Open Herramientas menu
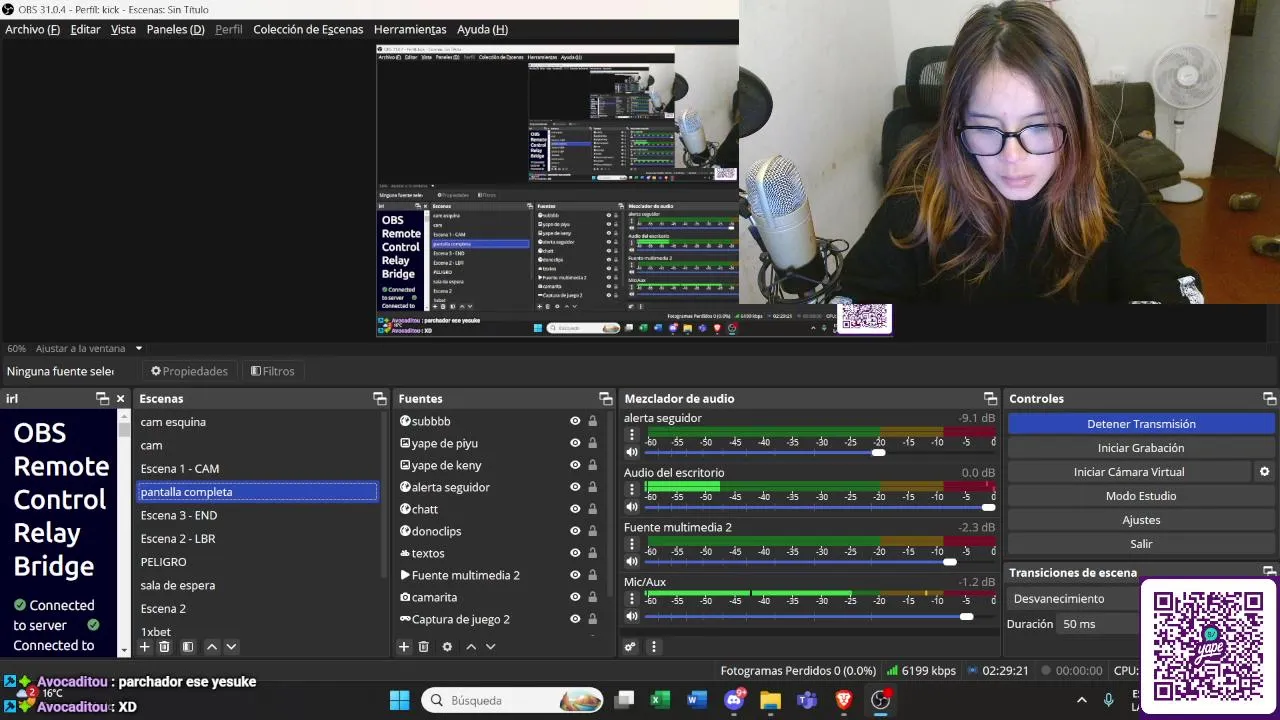 tap(410, 29)
